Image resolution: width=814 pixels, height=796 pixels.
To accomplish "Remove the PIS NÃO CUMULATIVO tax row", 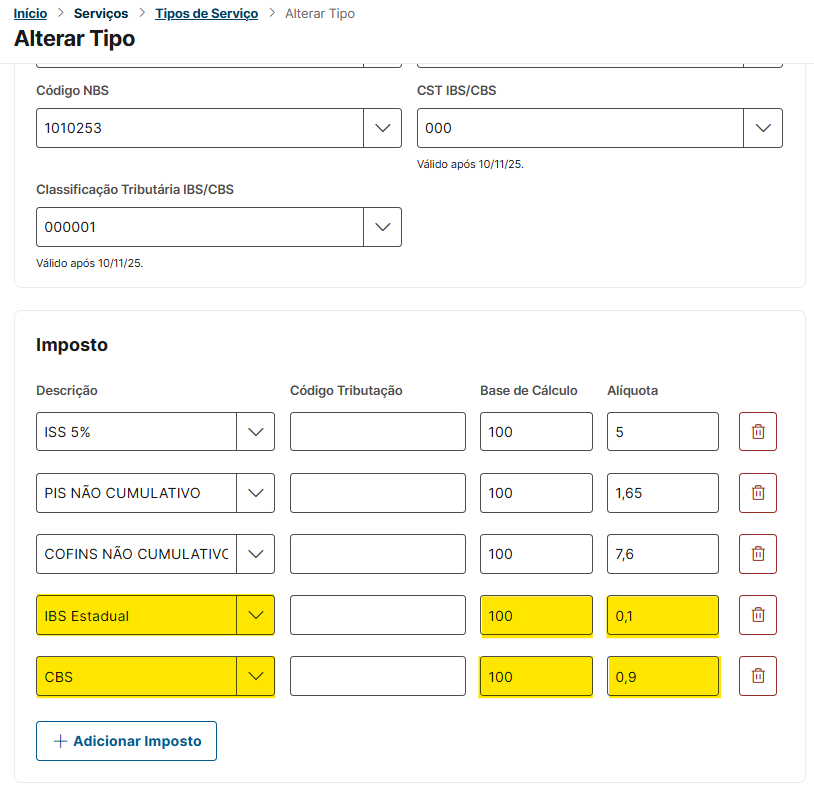I will (758, 493).
